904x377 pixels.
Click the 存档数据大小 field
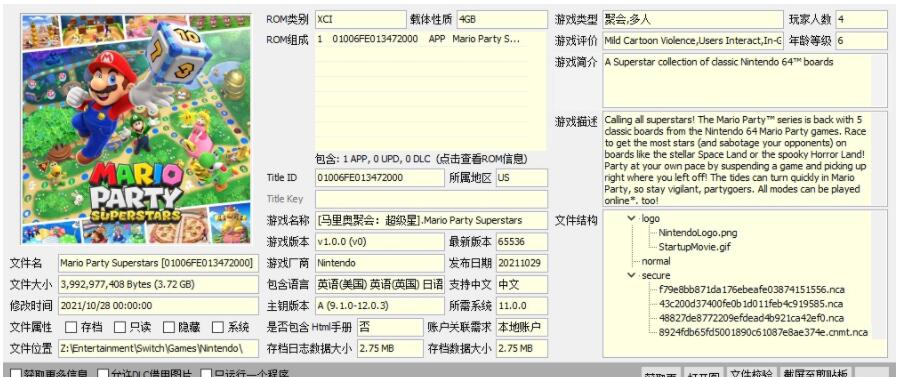coord(521,348)
